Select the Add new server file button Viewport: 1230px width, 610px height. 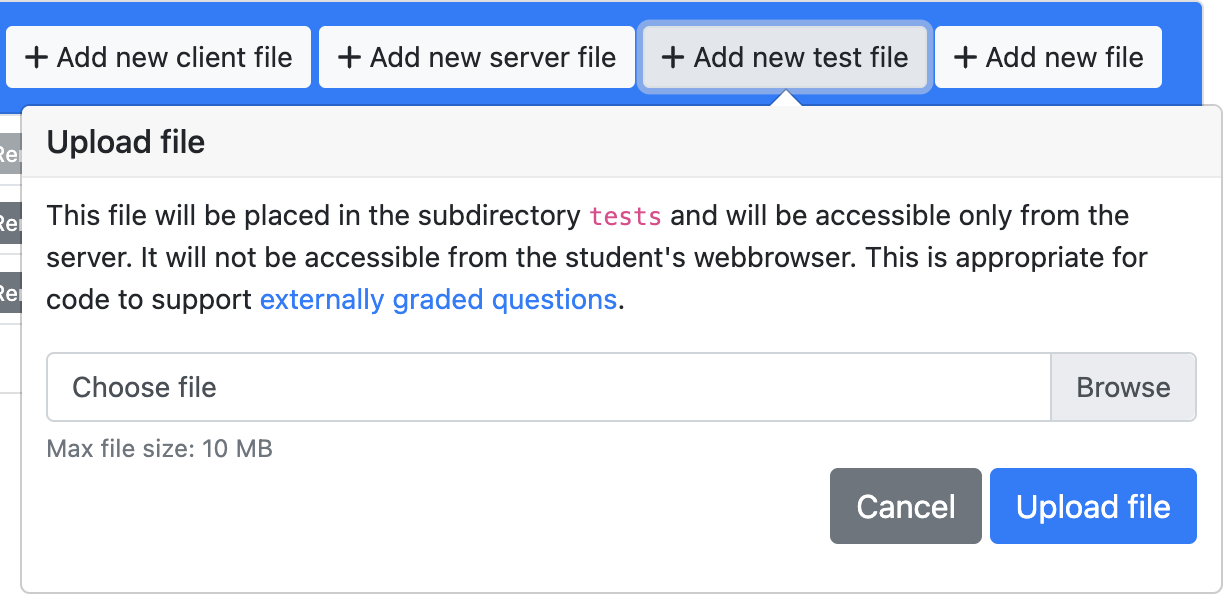pyautogui.click(x=477, y=57)
